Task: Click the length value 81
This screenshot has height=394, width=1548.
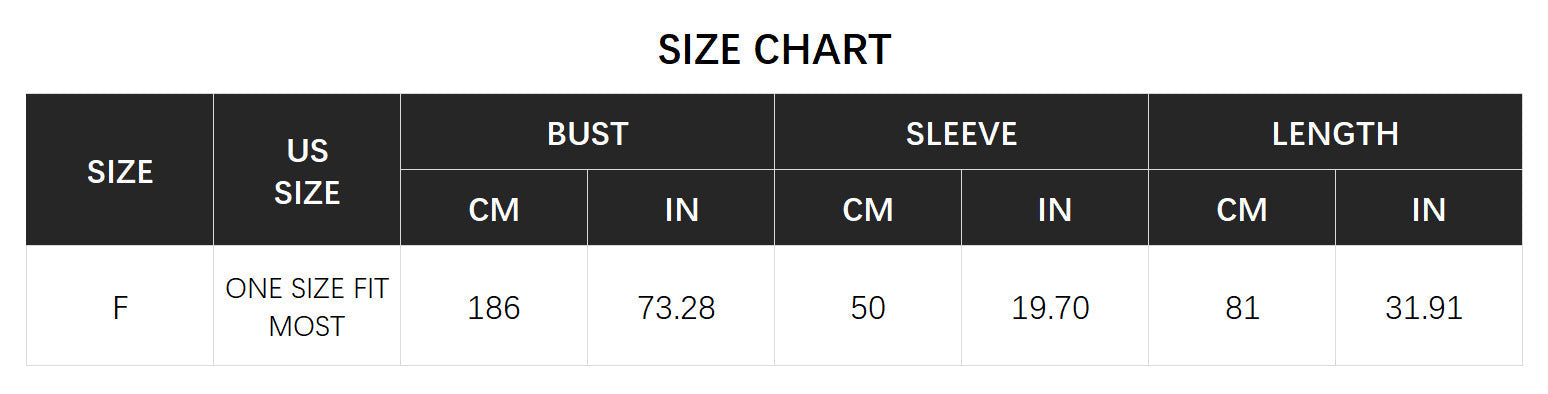Action: [x=1242, y=306]
